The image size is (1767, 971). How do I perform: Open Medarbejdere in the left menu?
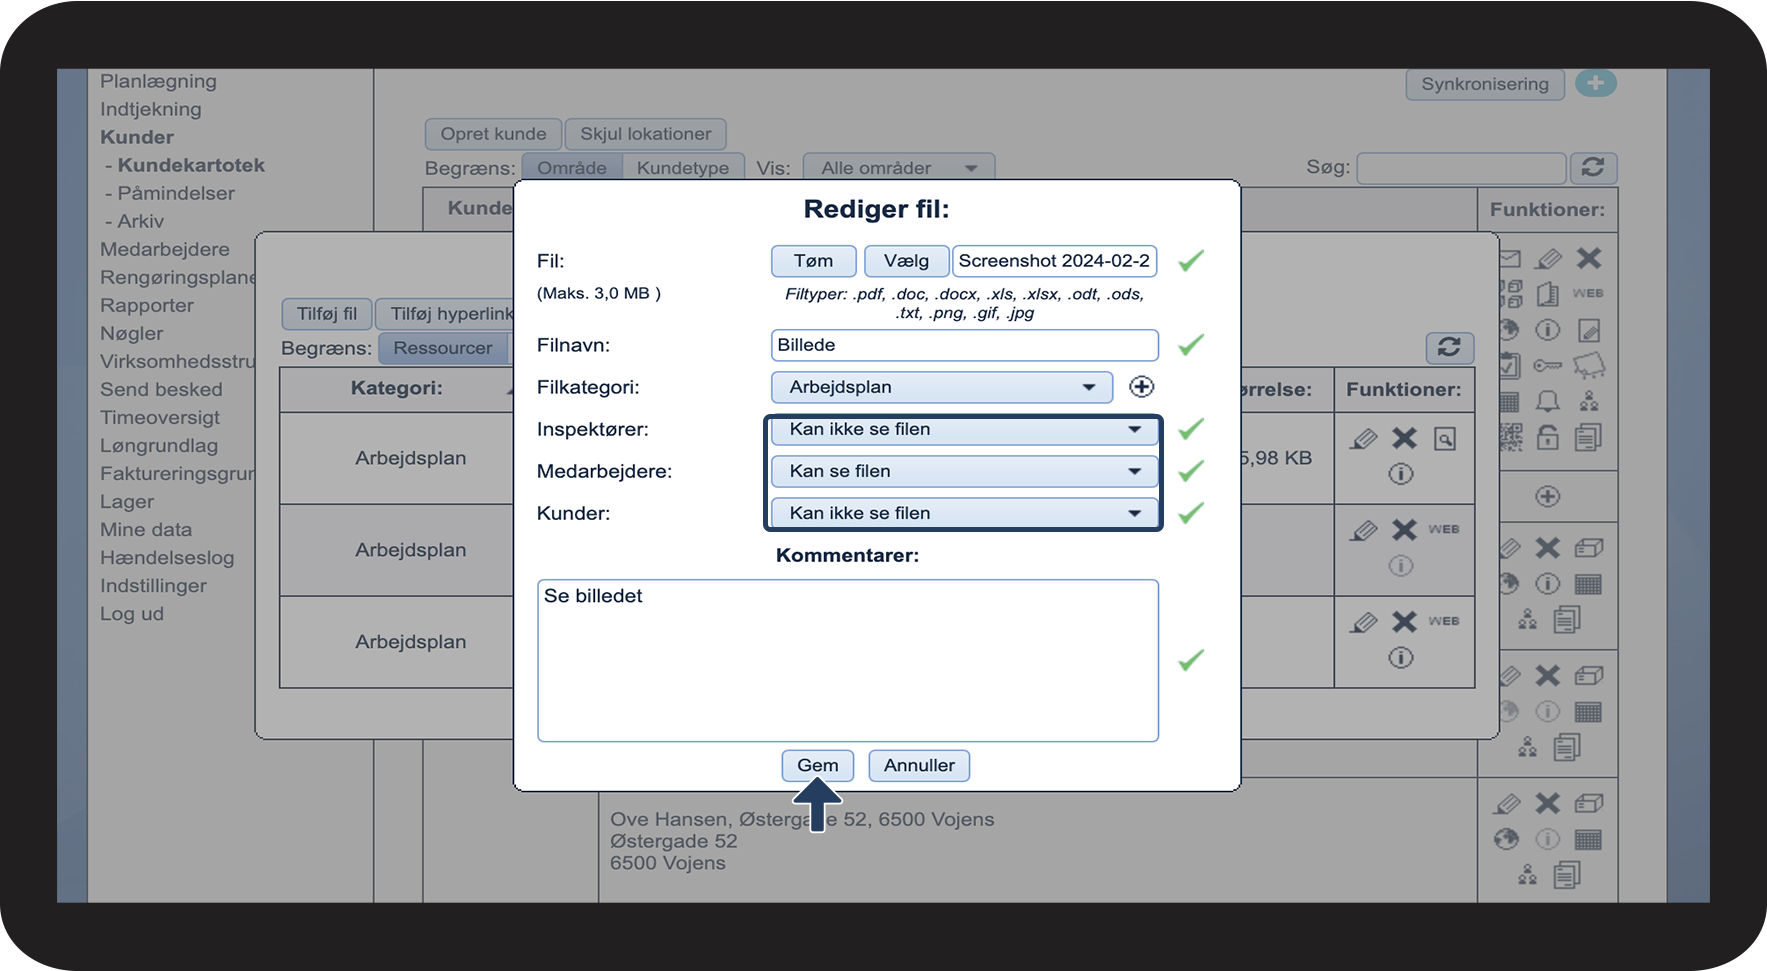pyautogui.click(x=165, y=250)
